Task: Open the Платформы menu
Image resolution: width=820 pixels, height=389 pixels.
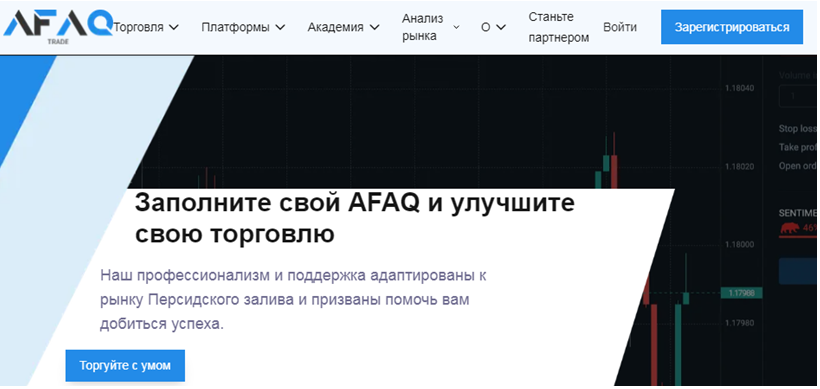Action: tap(235, 27)
